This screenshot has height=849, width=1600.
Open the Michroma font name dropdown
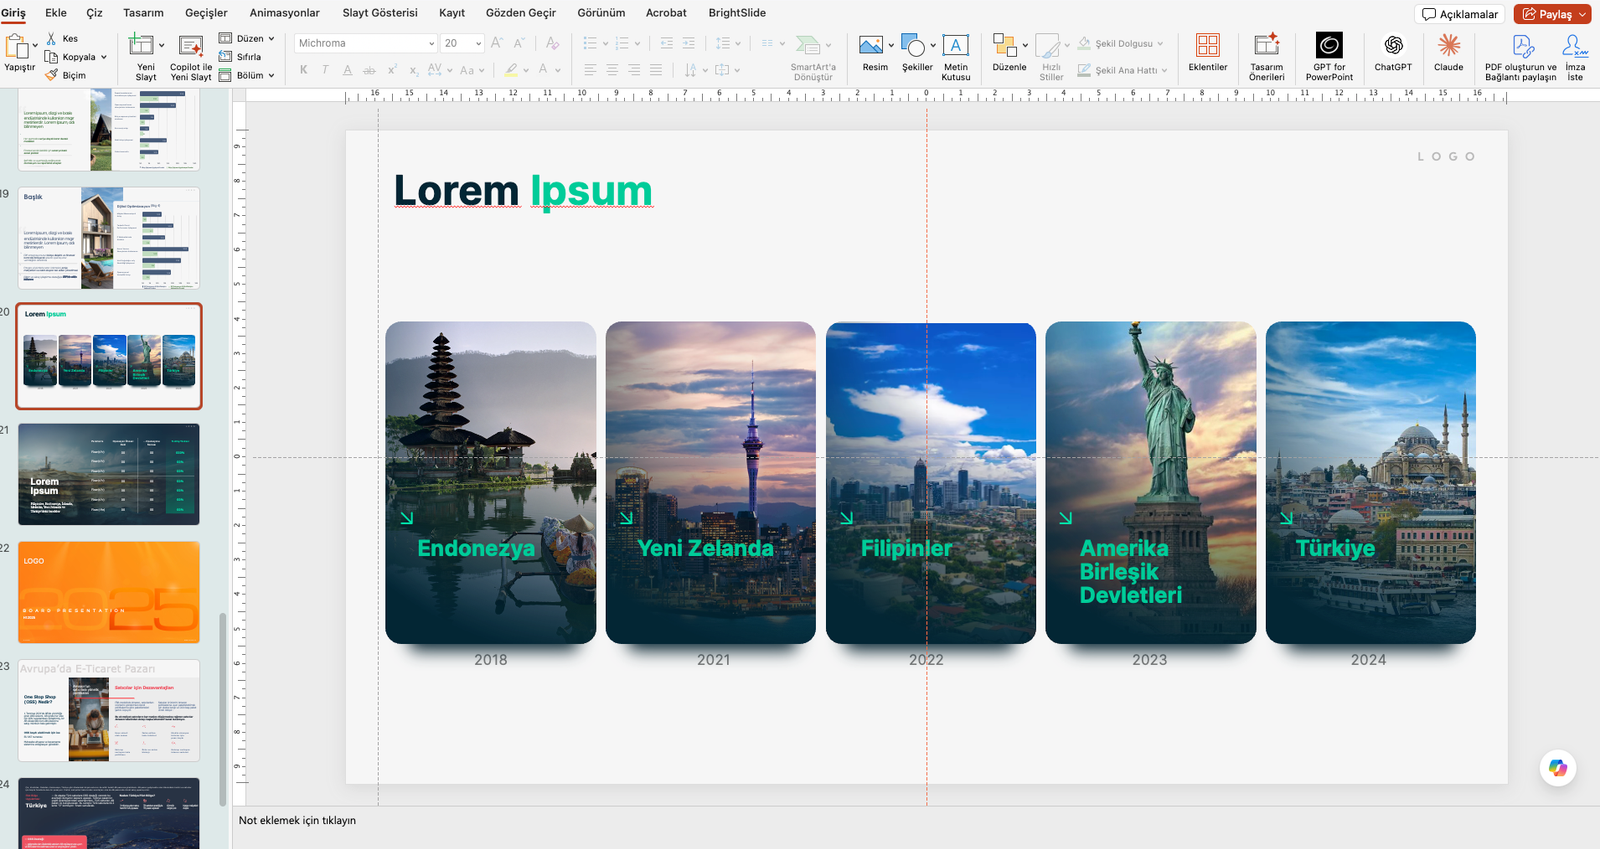tap(431, 43)
